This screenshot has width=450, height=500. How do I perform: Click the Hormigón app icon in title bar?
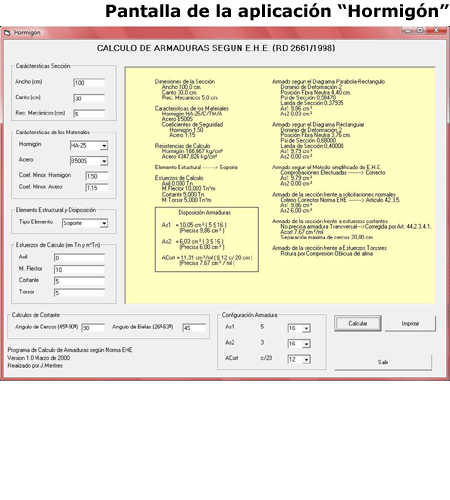[x=7, y=33]
